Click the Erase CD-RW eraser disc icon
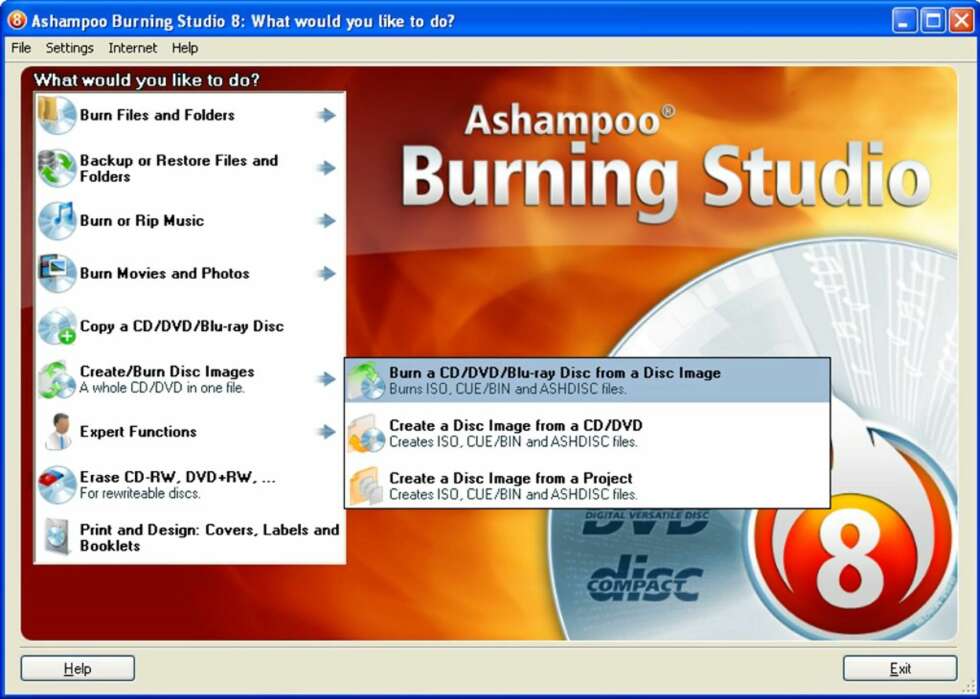Viewport: 980px width, 699px height. coord(56,485)
